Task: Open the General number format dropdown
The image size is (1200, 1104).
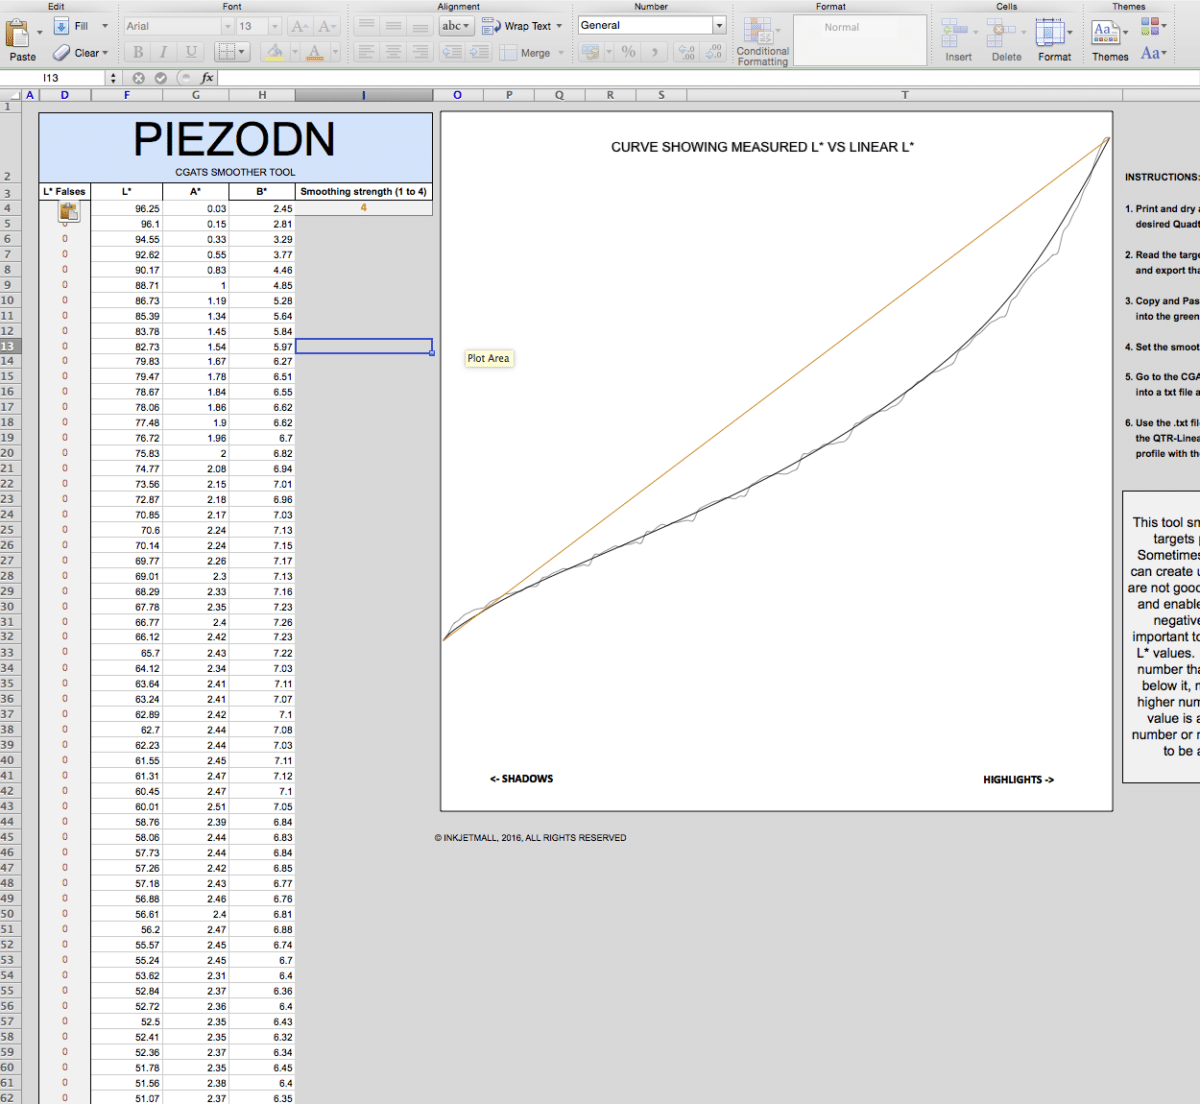Action: click(x=719, y=26)
